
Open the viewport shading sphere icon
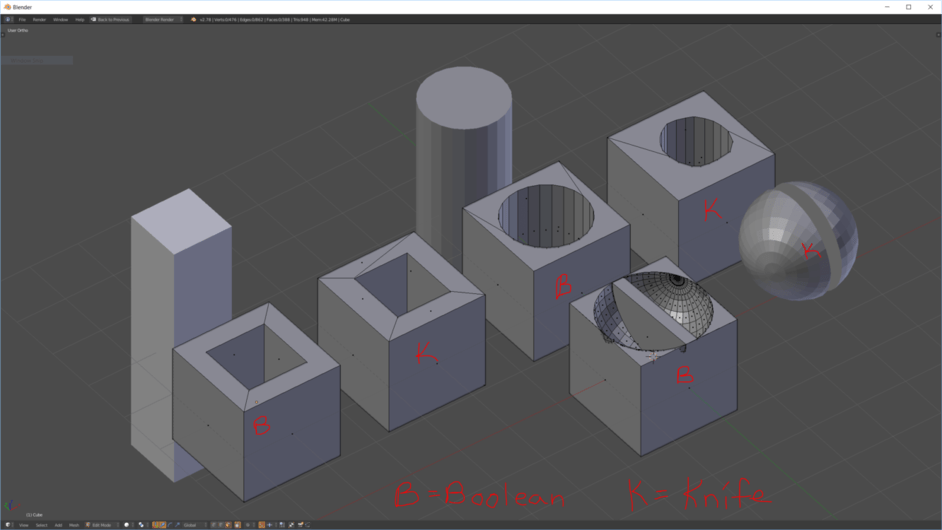point(127,524)
